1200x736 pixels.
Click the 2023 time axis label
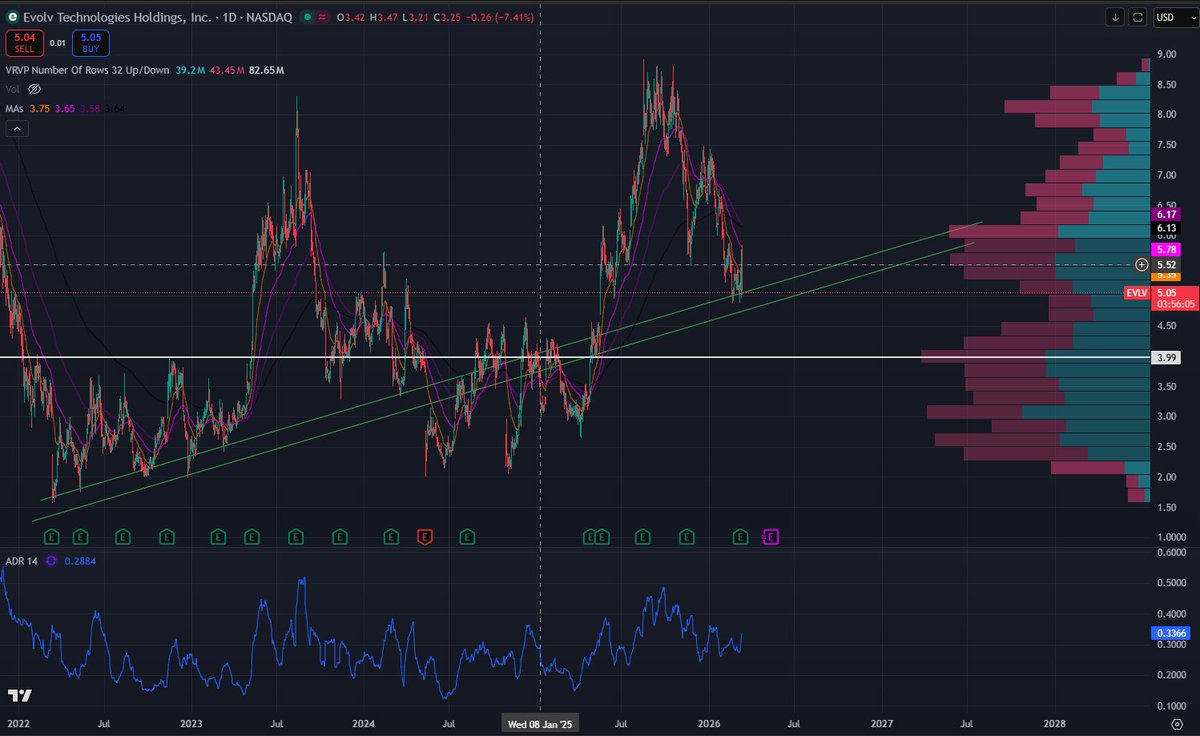192,722
